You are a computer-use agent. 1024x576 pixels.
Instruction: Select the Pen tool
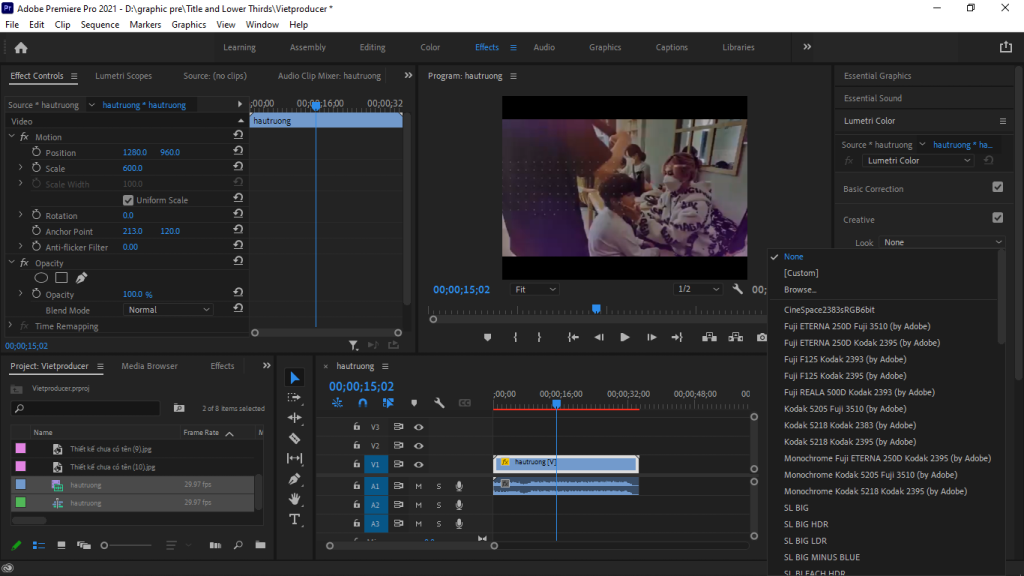tap(295, 479)
